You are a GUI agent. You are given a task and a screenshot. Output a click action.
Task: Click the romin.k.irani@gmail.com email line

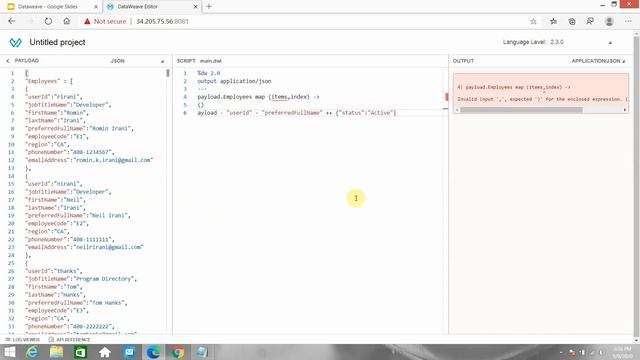pos(89,160)
